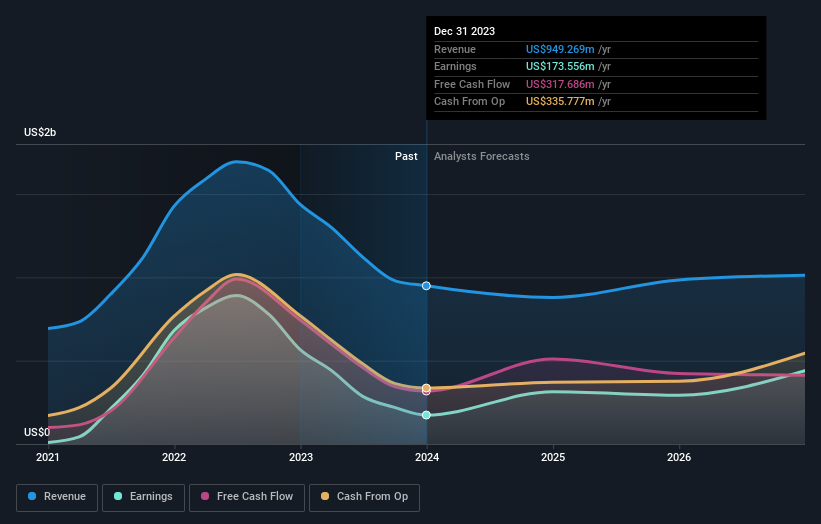The width and height of the screenshot is (821, 524).
Task: Click the US$949.269m revenue value
Action: [560, 49]
